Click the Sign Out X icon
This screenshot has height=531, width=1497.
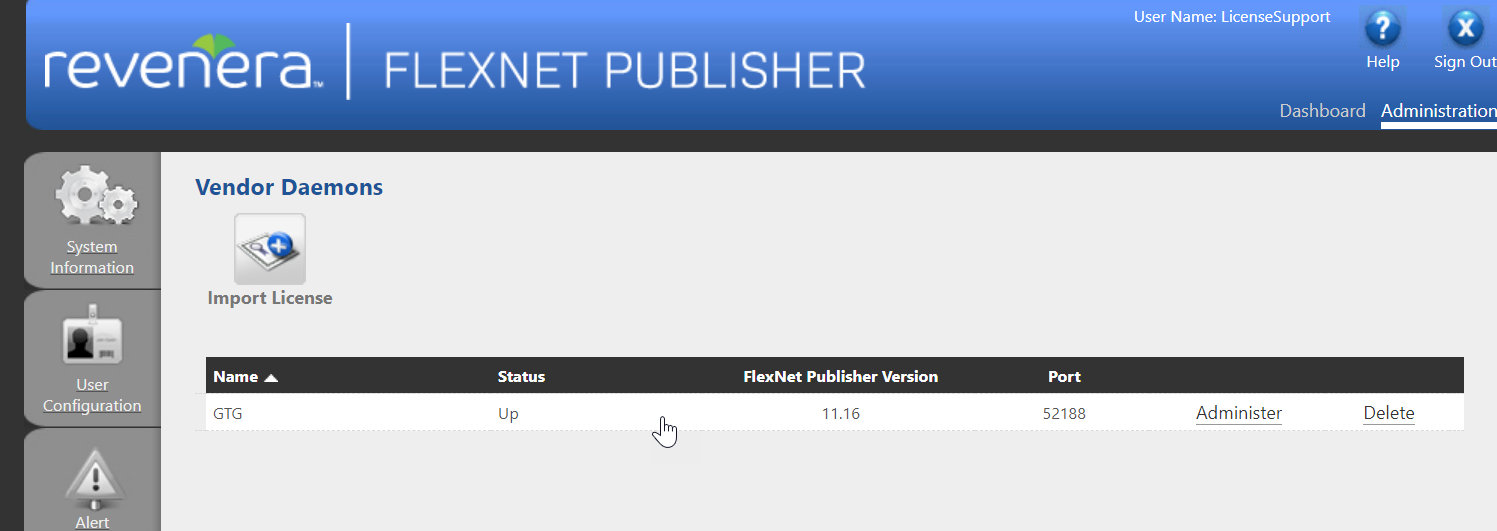coord(1465,28)
